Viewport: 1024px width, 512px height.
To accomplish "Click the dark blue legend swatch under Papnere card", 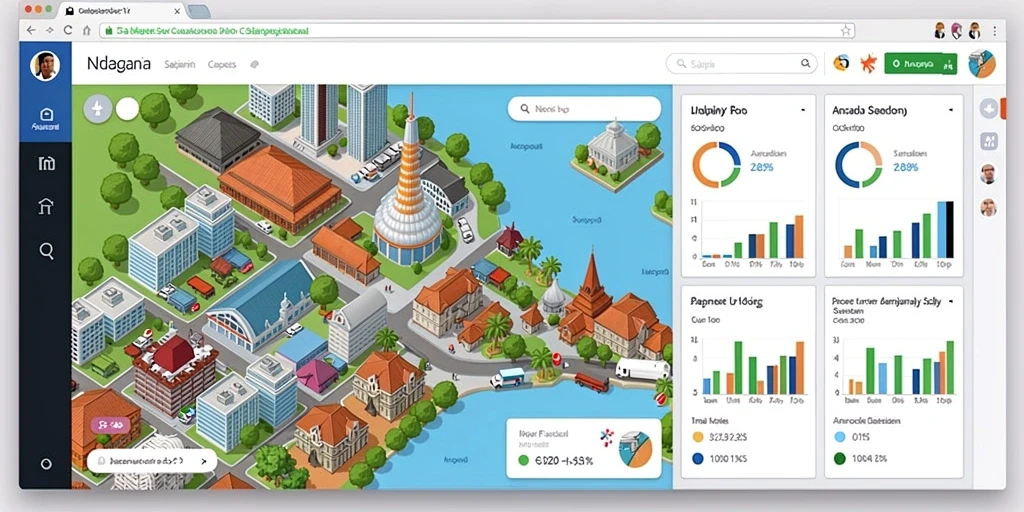I will tap(697, 458).
